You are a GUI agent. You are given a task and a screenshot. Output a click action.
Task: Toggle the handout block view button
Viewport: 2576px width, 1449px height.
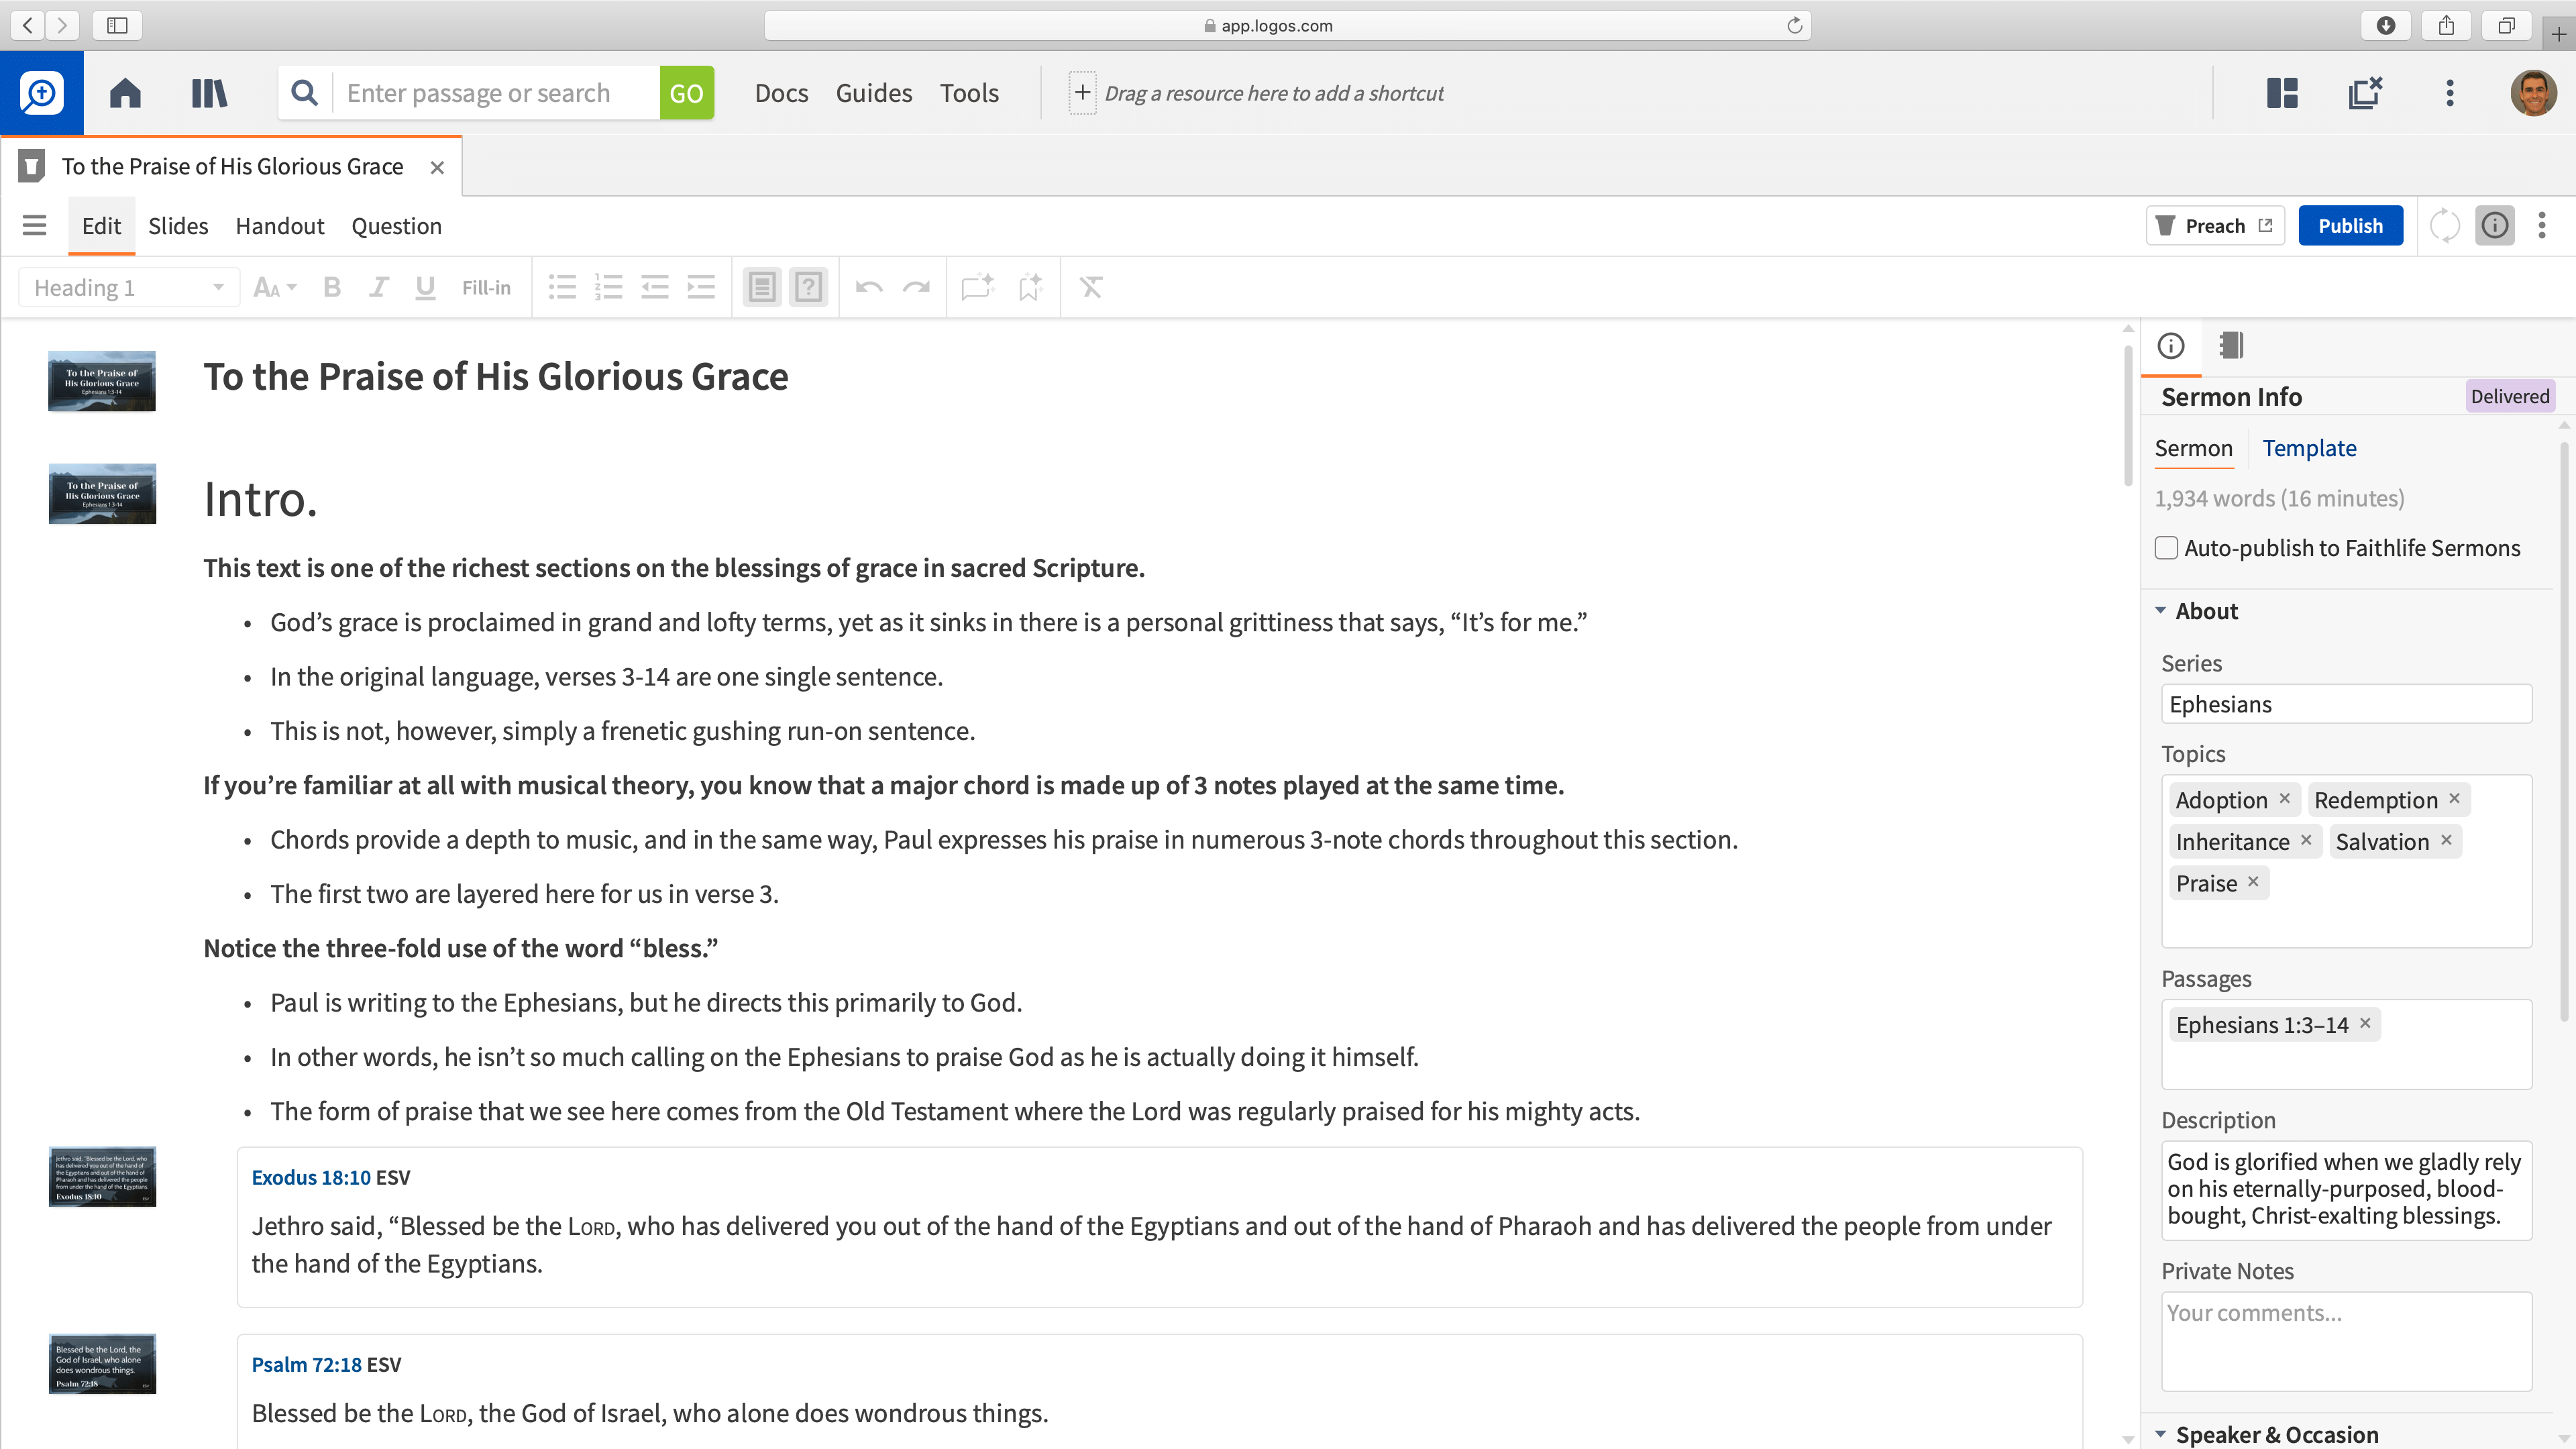[x=761, y=288]
